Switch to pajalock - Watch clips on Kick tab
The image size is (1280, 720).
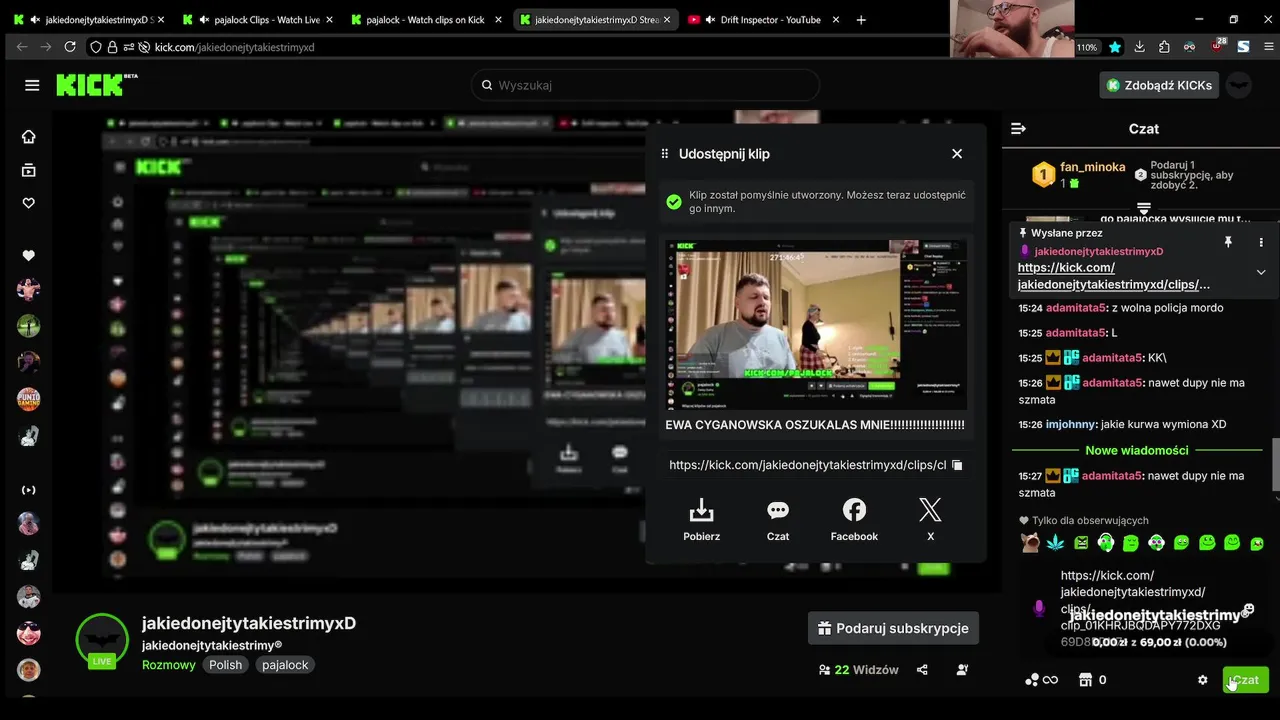(x=426, y=19)
